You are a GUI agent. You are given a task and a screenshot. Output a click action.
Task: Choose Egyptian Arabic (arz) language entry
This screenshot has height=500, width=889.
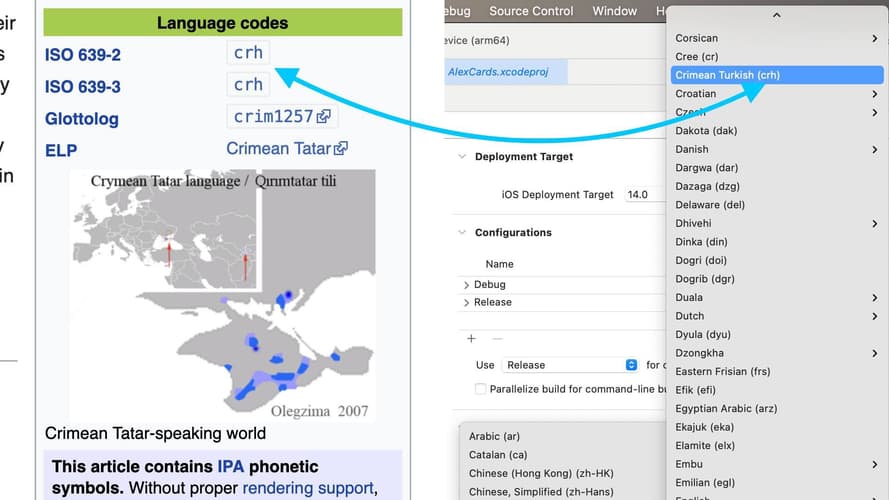(726, 409)
